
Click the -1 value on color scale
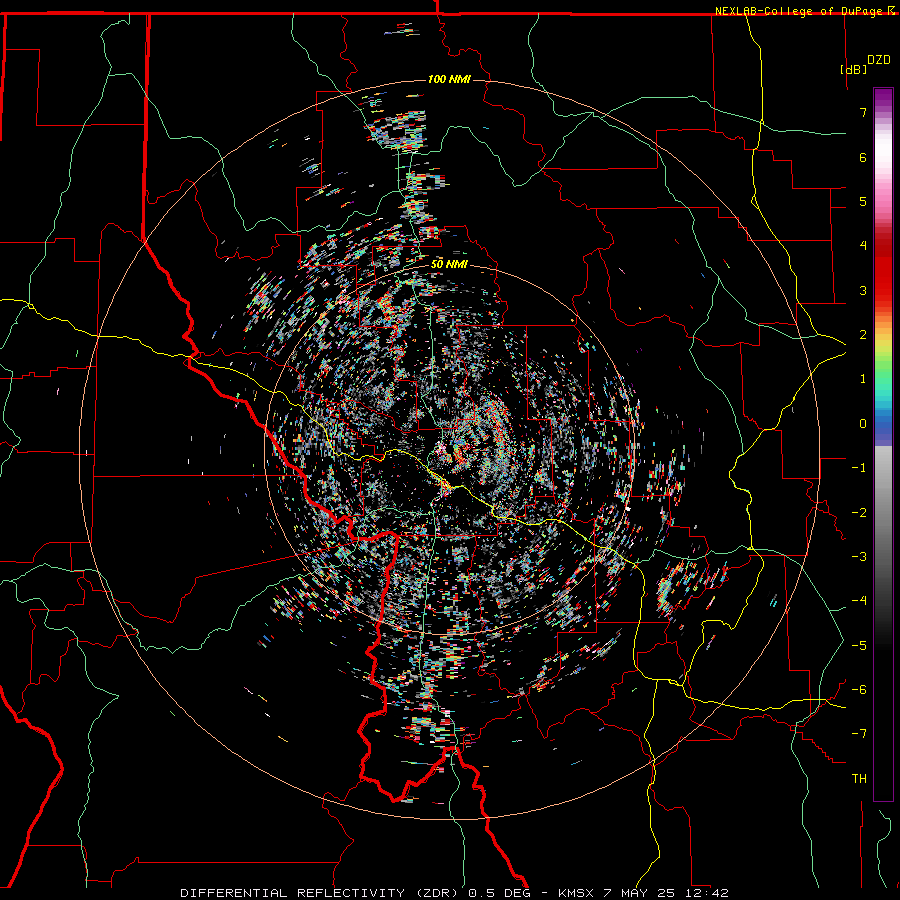859,467
